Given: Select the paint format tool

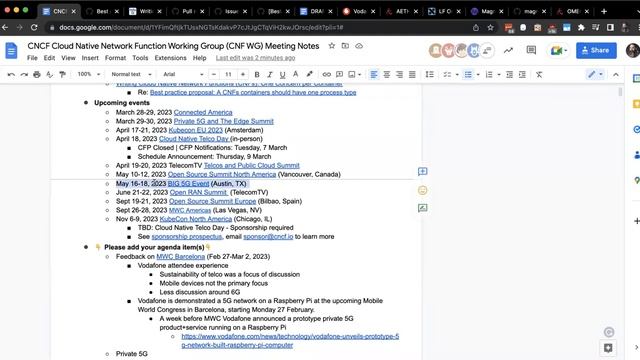Looking at the screenshot, I should point(62,74).
